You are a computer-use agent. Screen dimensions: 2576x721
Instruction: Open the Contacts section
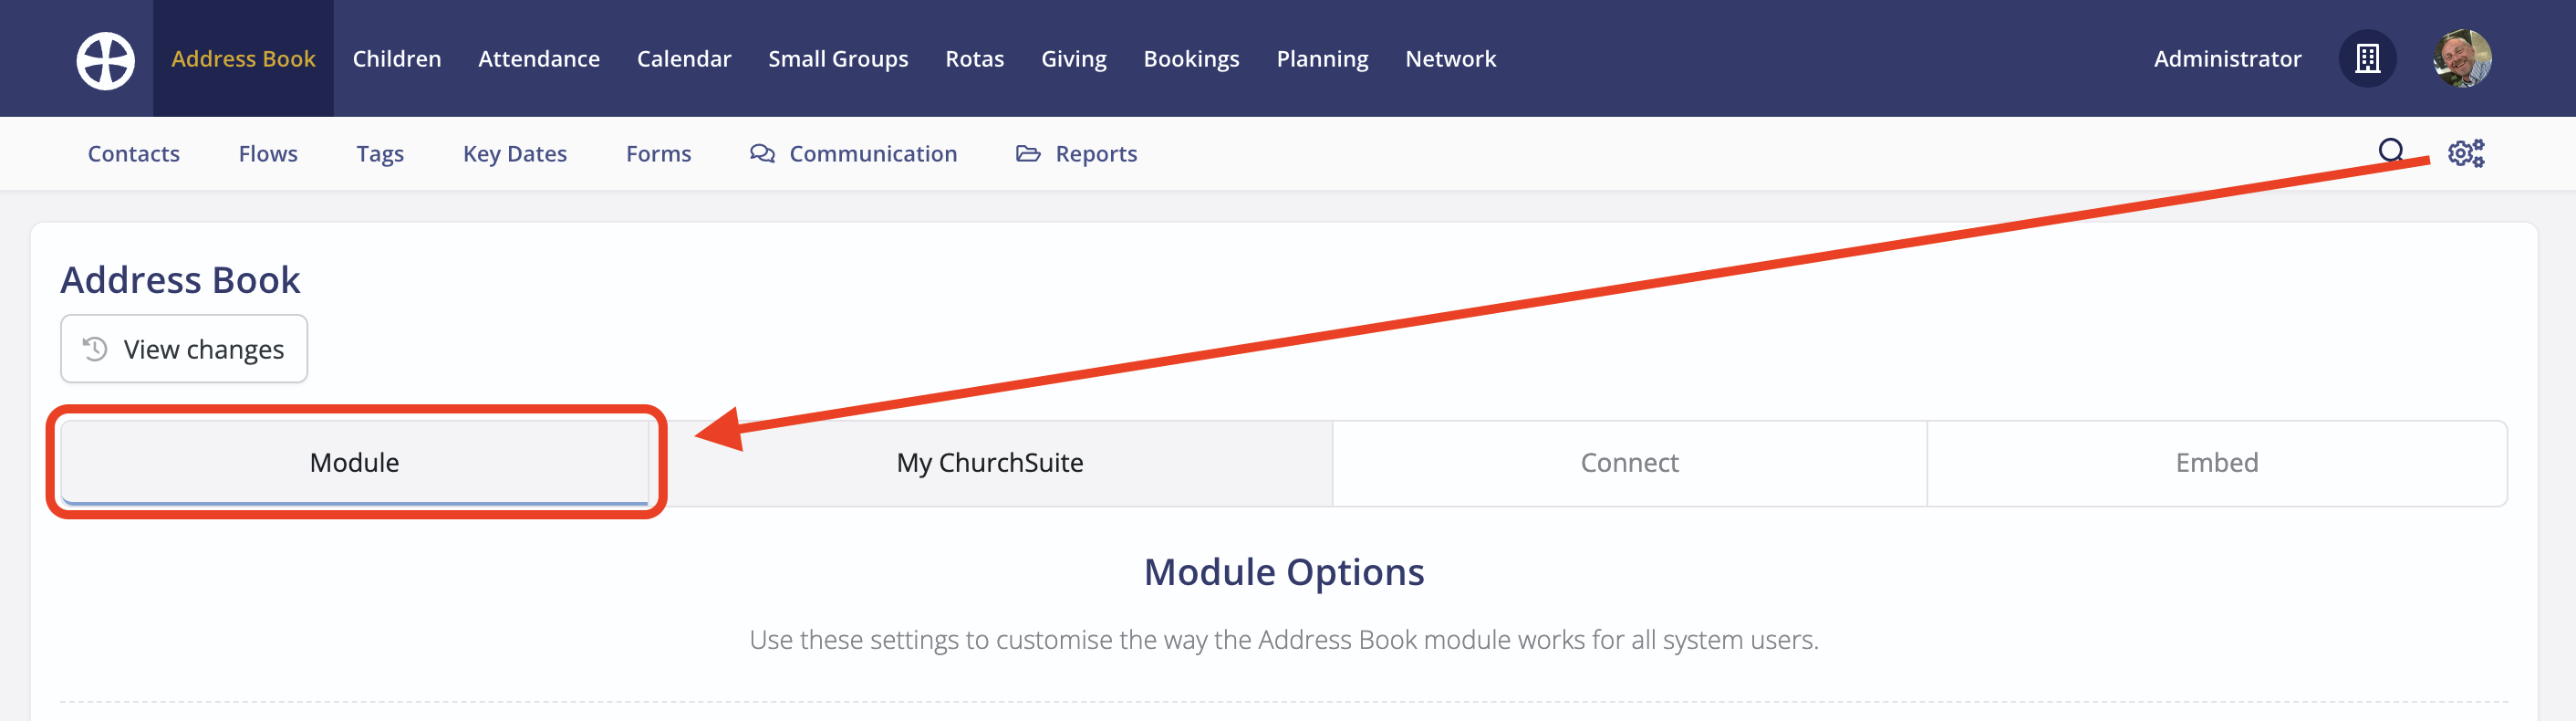(x=134, y=154)
